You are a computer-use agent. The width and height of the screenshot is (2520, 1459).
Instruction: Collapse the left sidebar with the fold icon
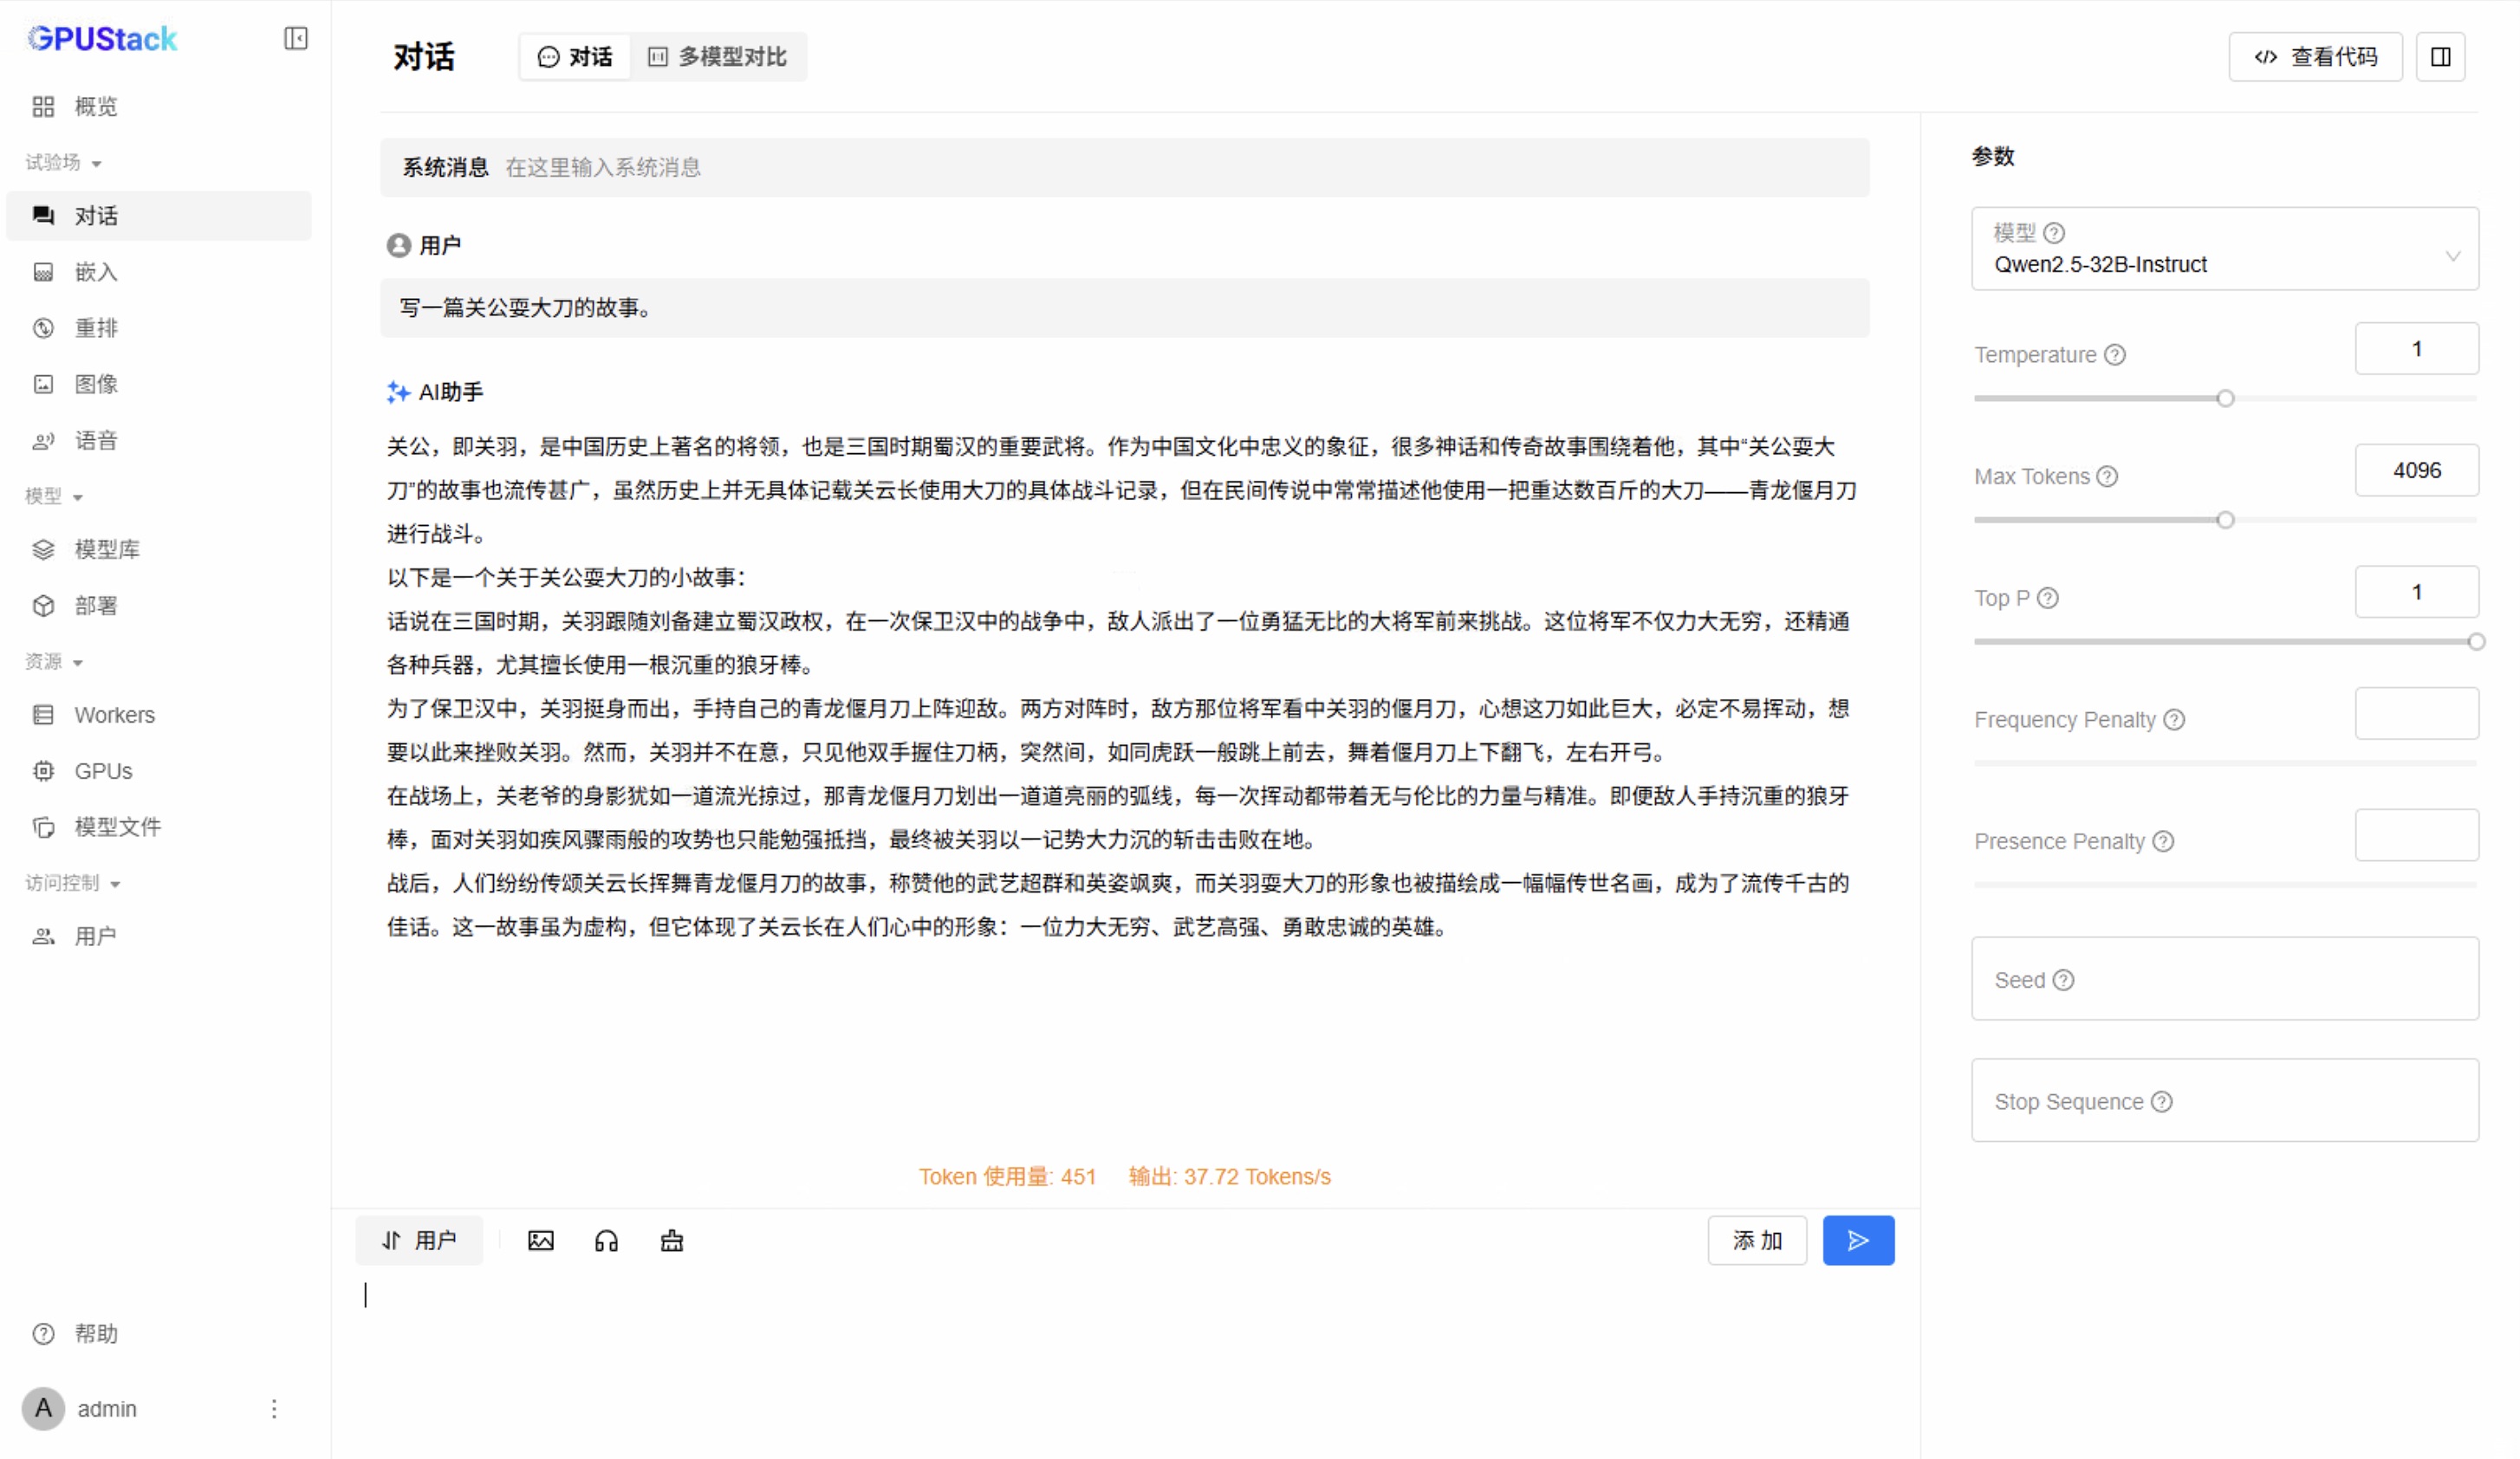coord(295,38)
